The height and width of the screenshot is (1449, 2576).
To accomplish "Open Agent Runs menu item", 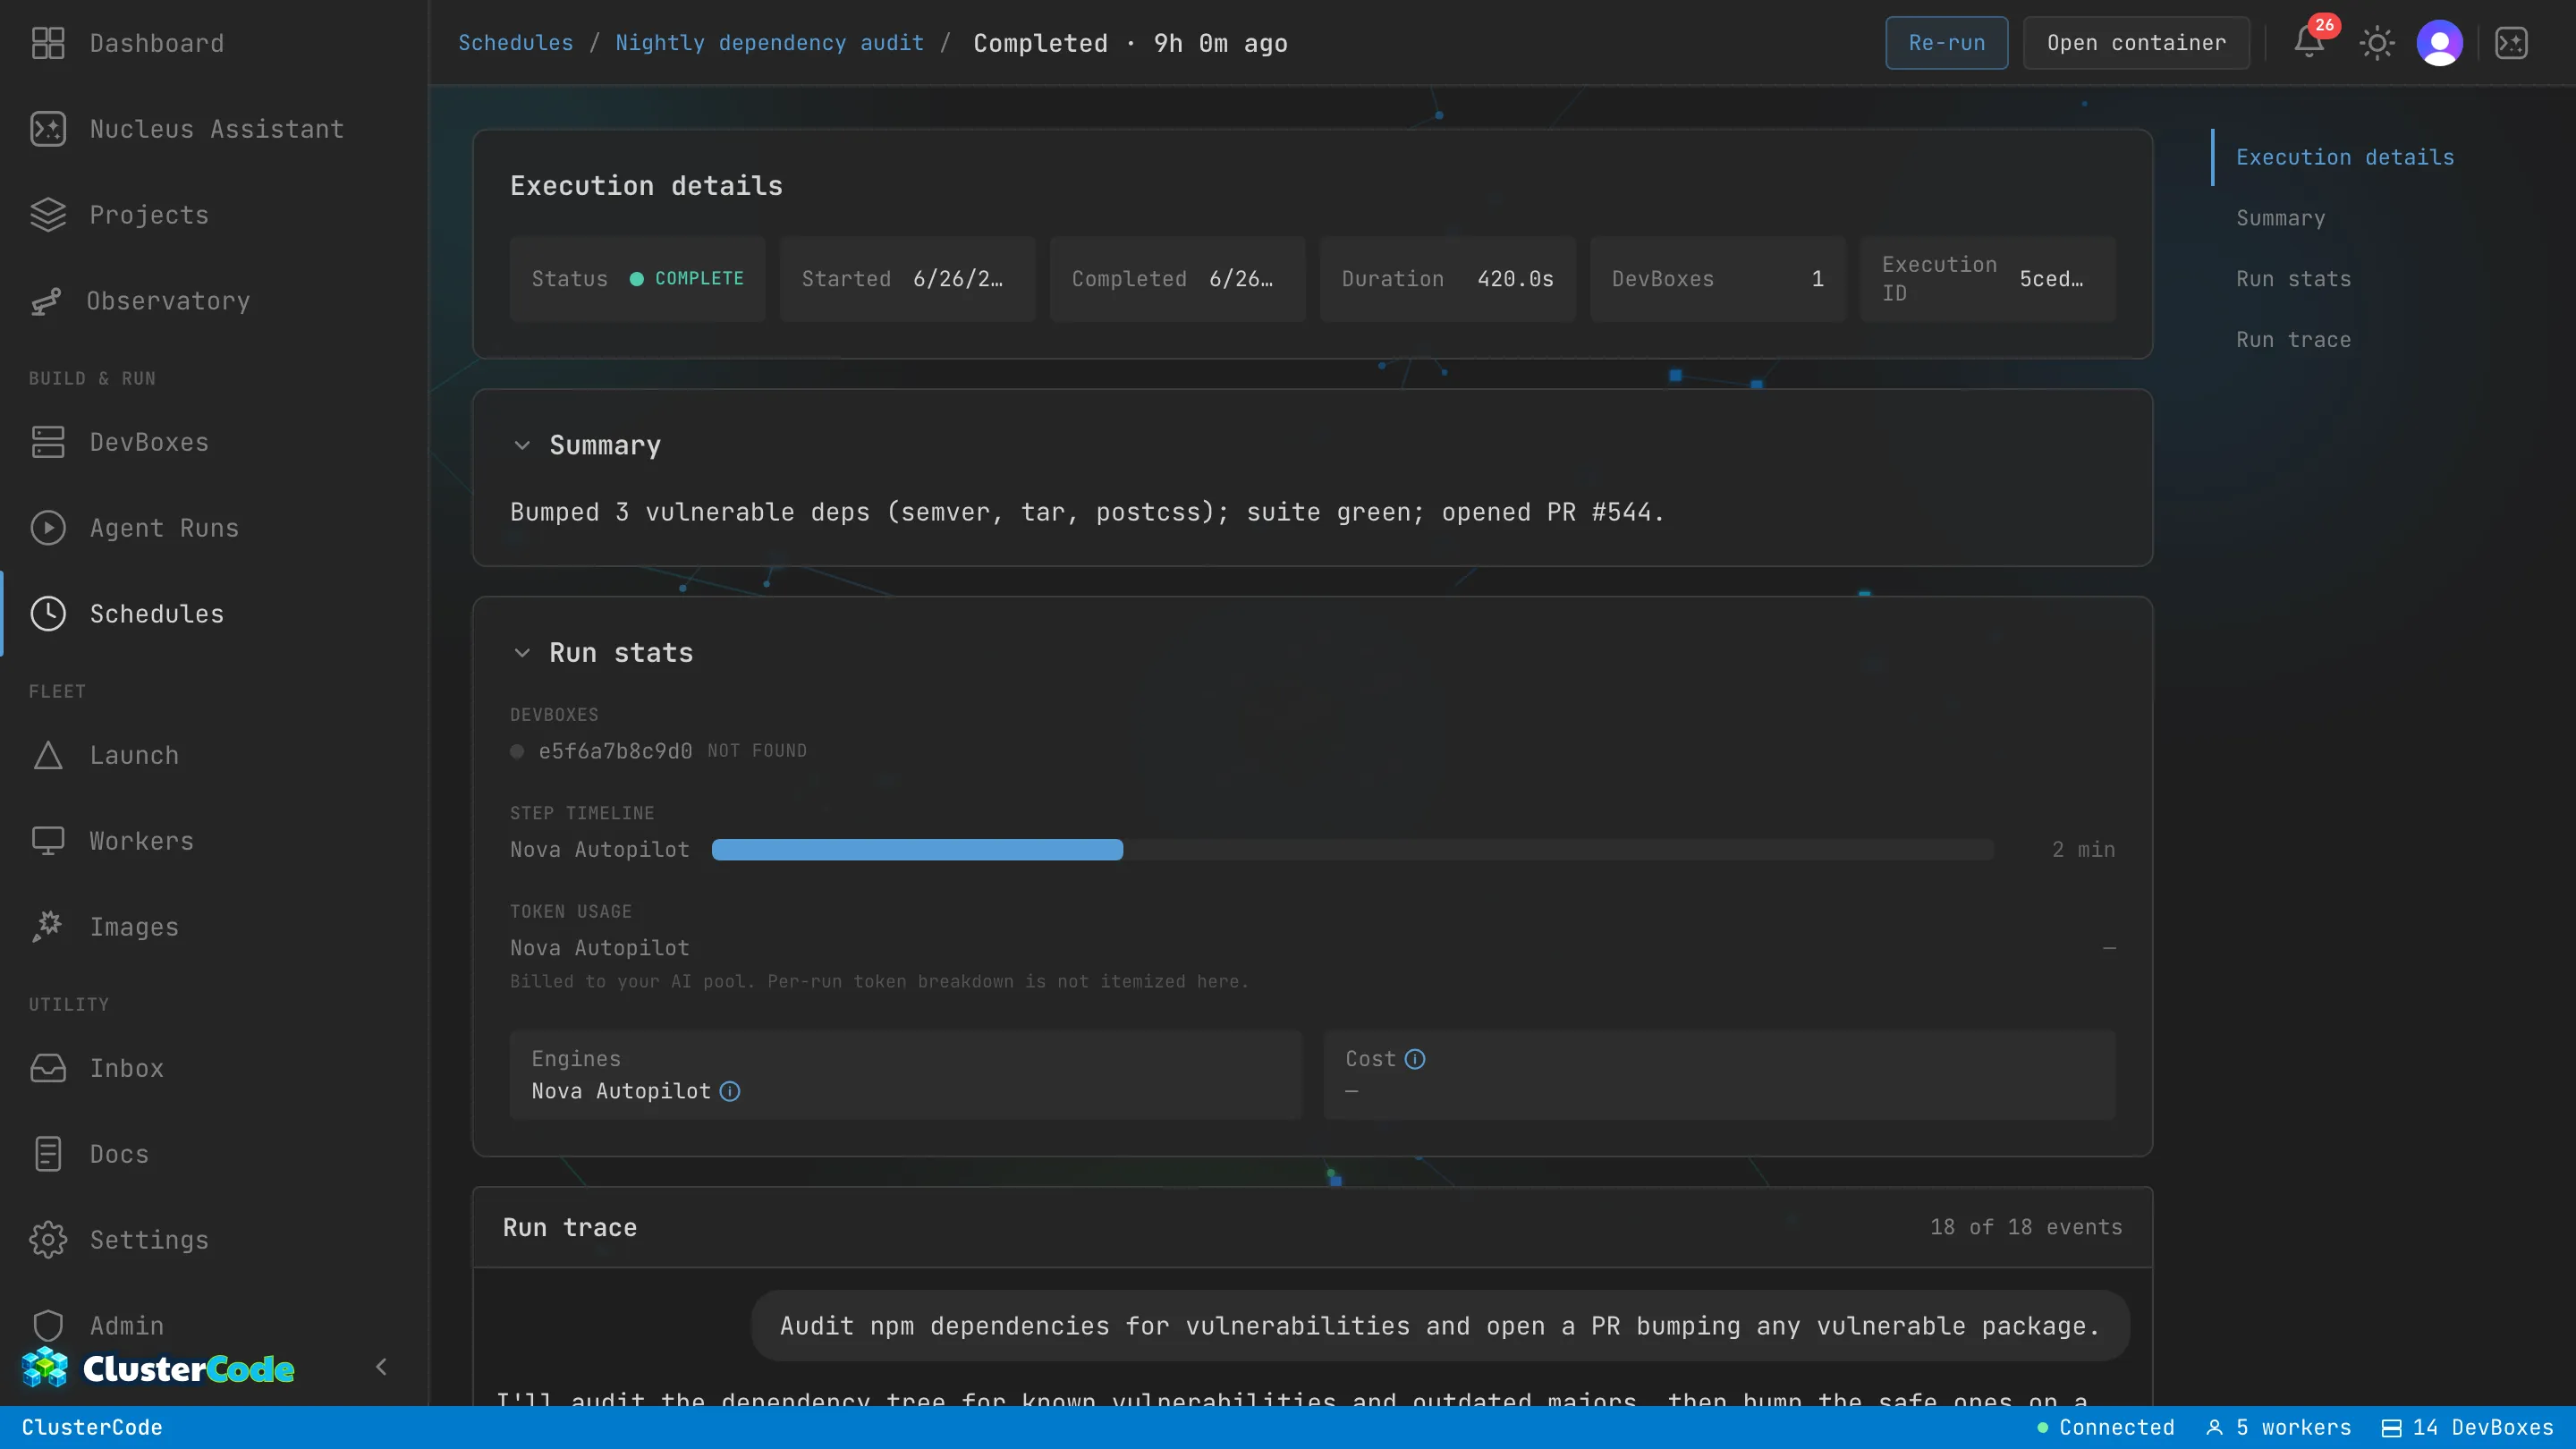I will coord(214,528).
